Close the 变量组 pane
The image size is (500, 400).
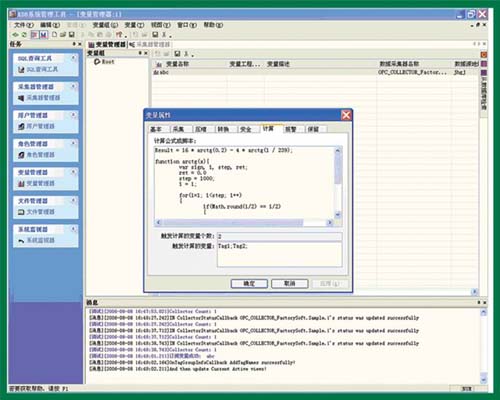pyautogui.click(x=146, y=53)
